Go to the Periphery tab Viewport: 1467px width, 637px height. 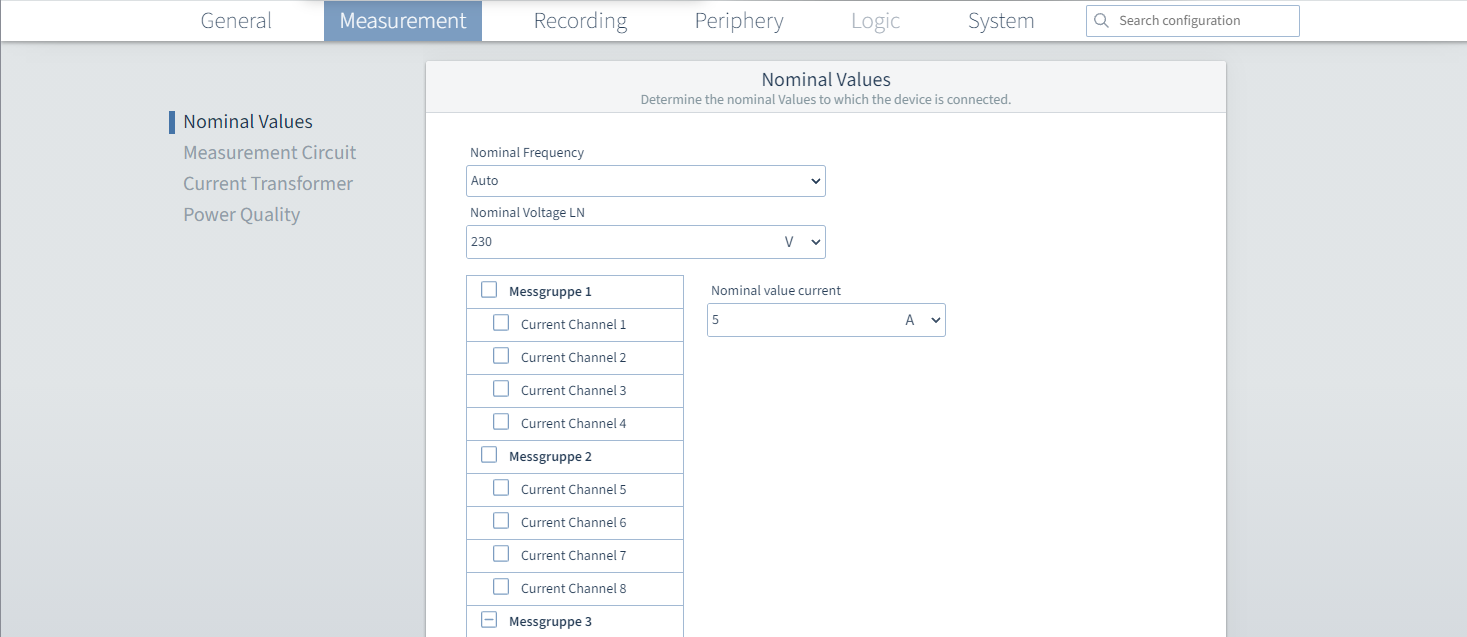[739, 21]
